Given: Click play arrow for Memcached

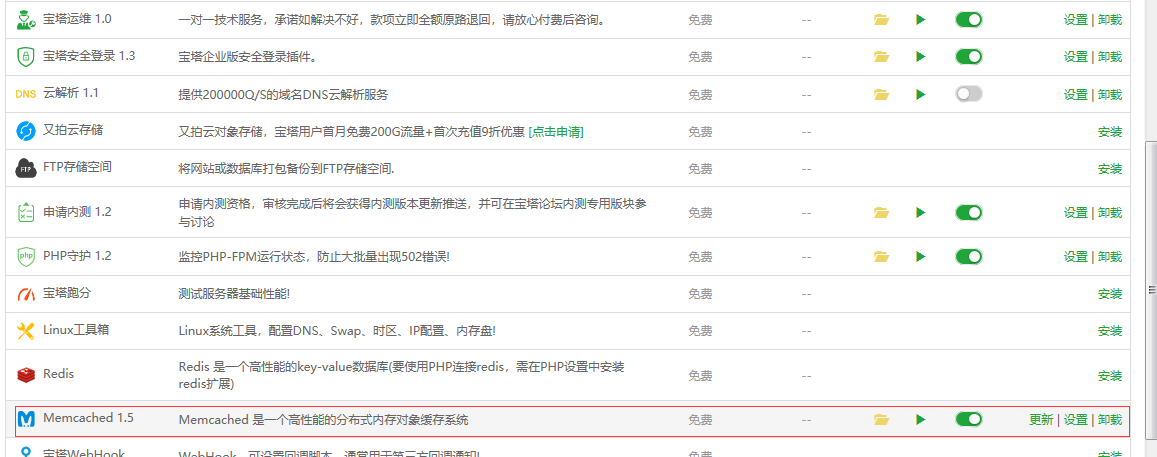Looking at the screenshot, I should click(x=920, y=419).
